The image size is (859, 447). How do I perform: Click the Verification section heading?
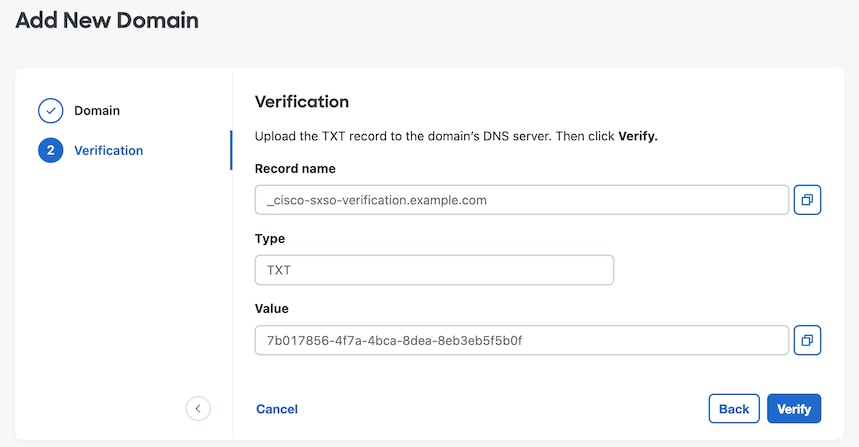(x=302, y=101)
